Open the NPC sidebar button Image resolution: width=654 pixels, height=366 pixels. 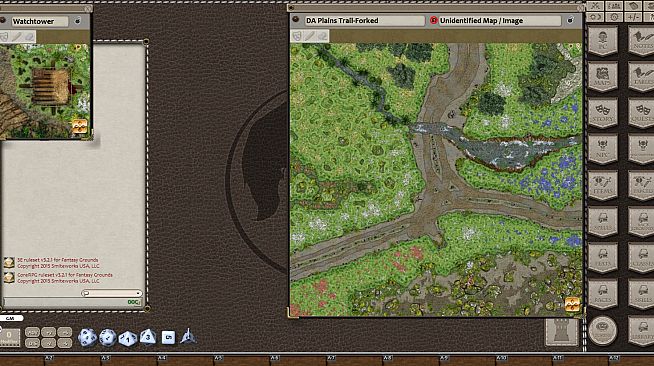[x=603, y=149]
